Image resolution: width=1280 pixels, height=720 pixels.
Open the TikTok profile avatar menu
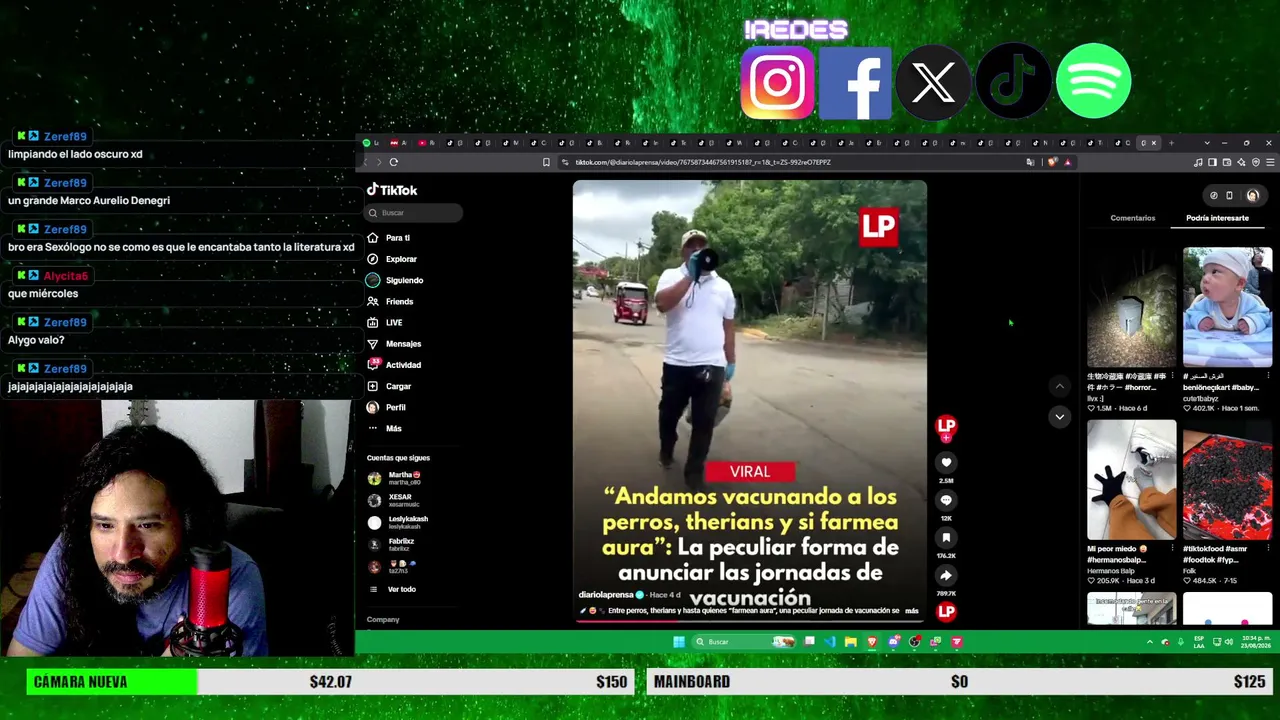[x=1253, y=195]
